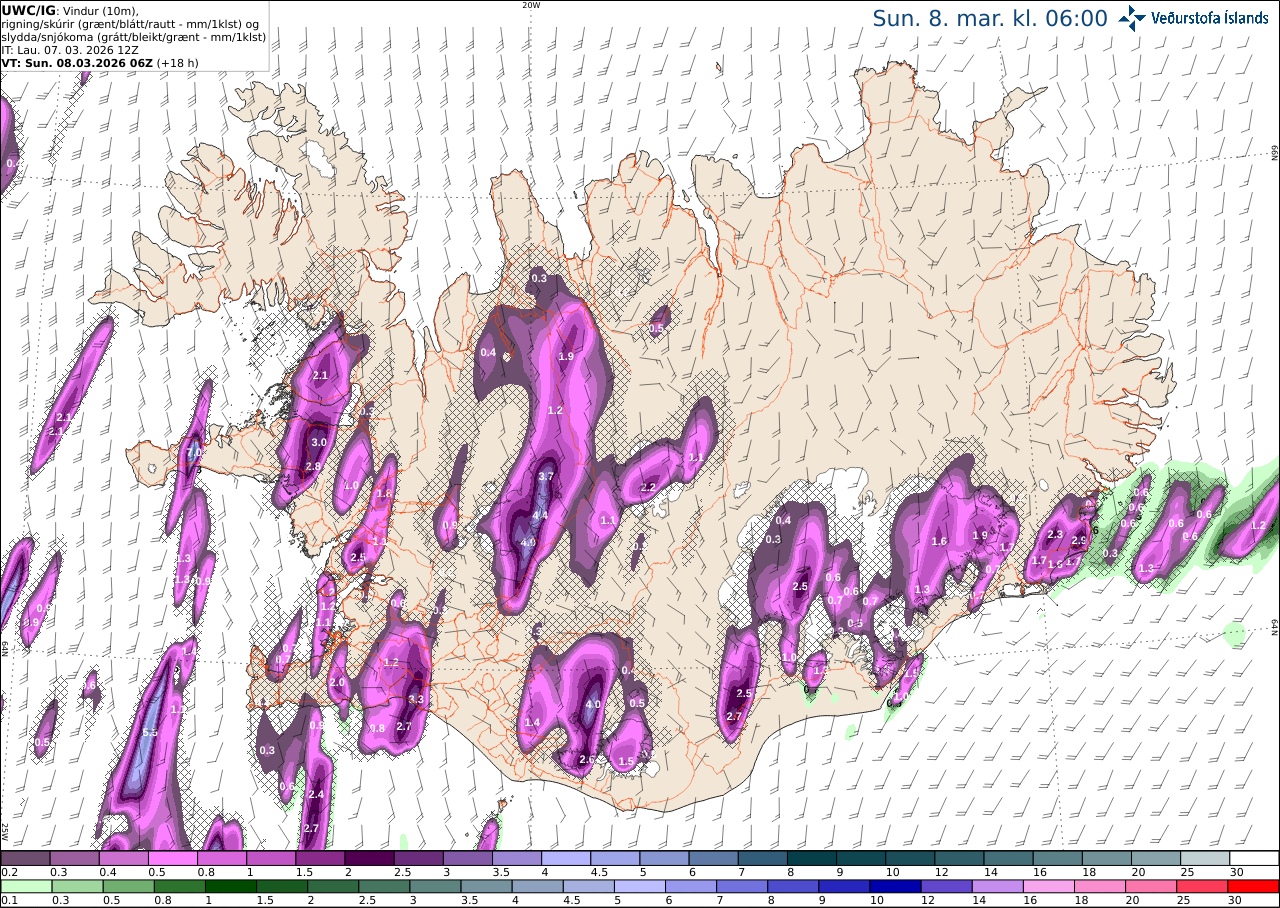Click the Veðurstofa Íslands logo emblem
This screenshot has height=908, width=1280.
coord(1132,18)
